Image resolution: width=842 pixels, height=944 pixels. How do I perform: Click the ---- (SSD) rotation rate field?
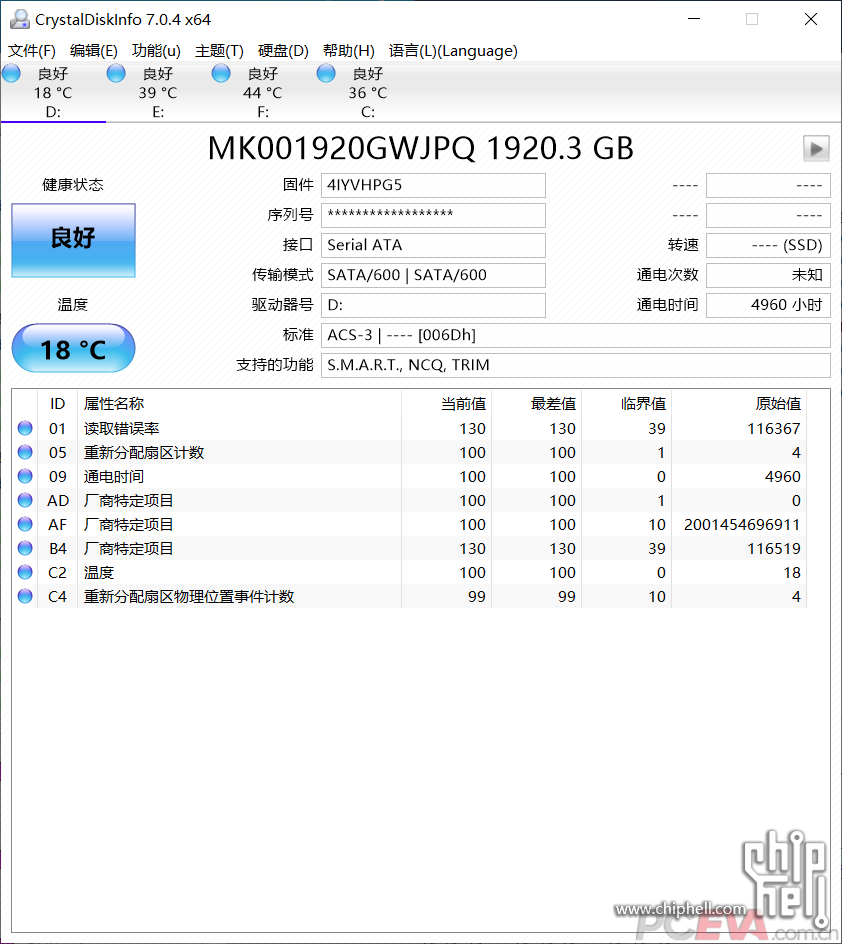(768, 245)
